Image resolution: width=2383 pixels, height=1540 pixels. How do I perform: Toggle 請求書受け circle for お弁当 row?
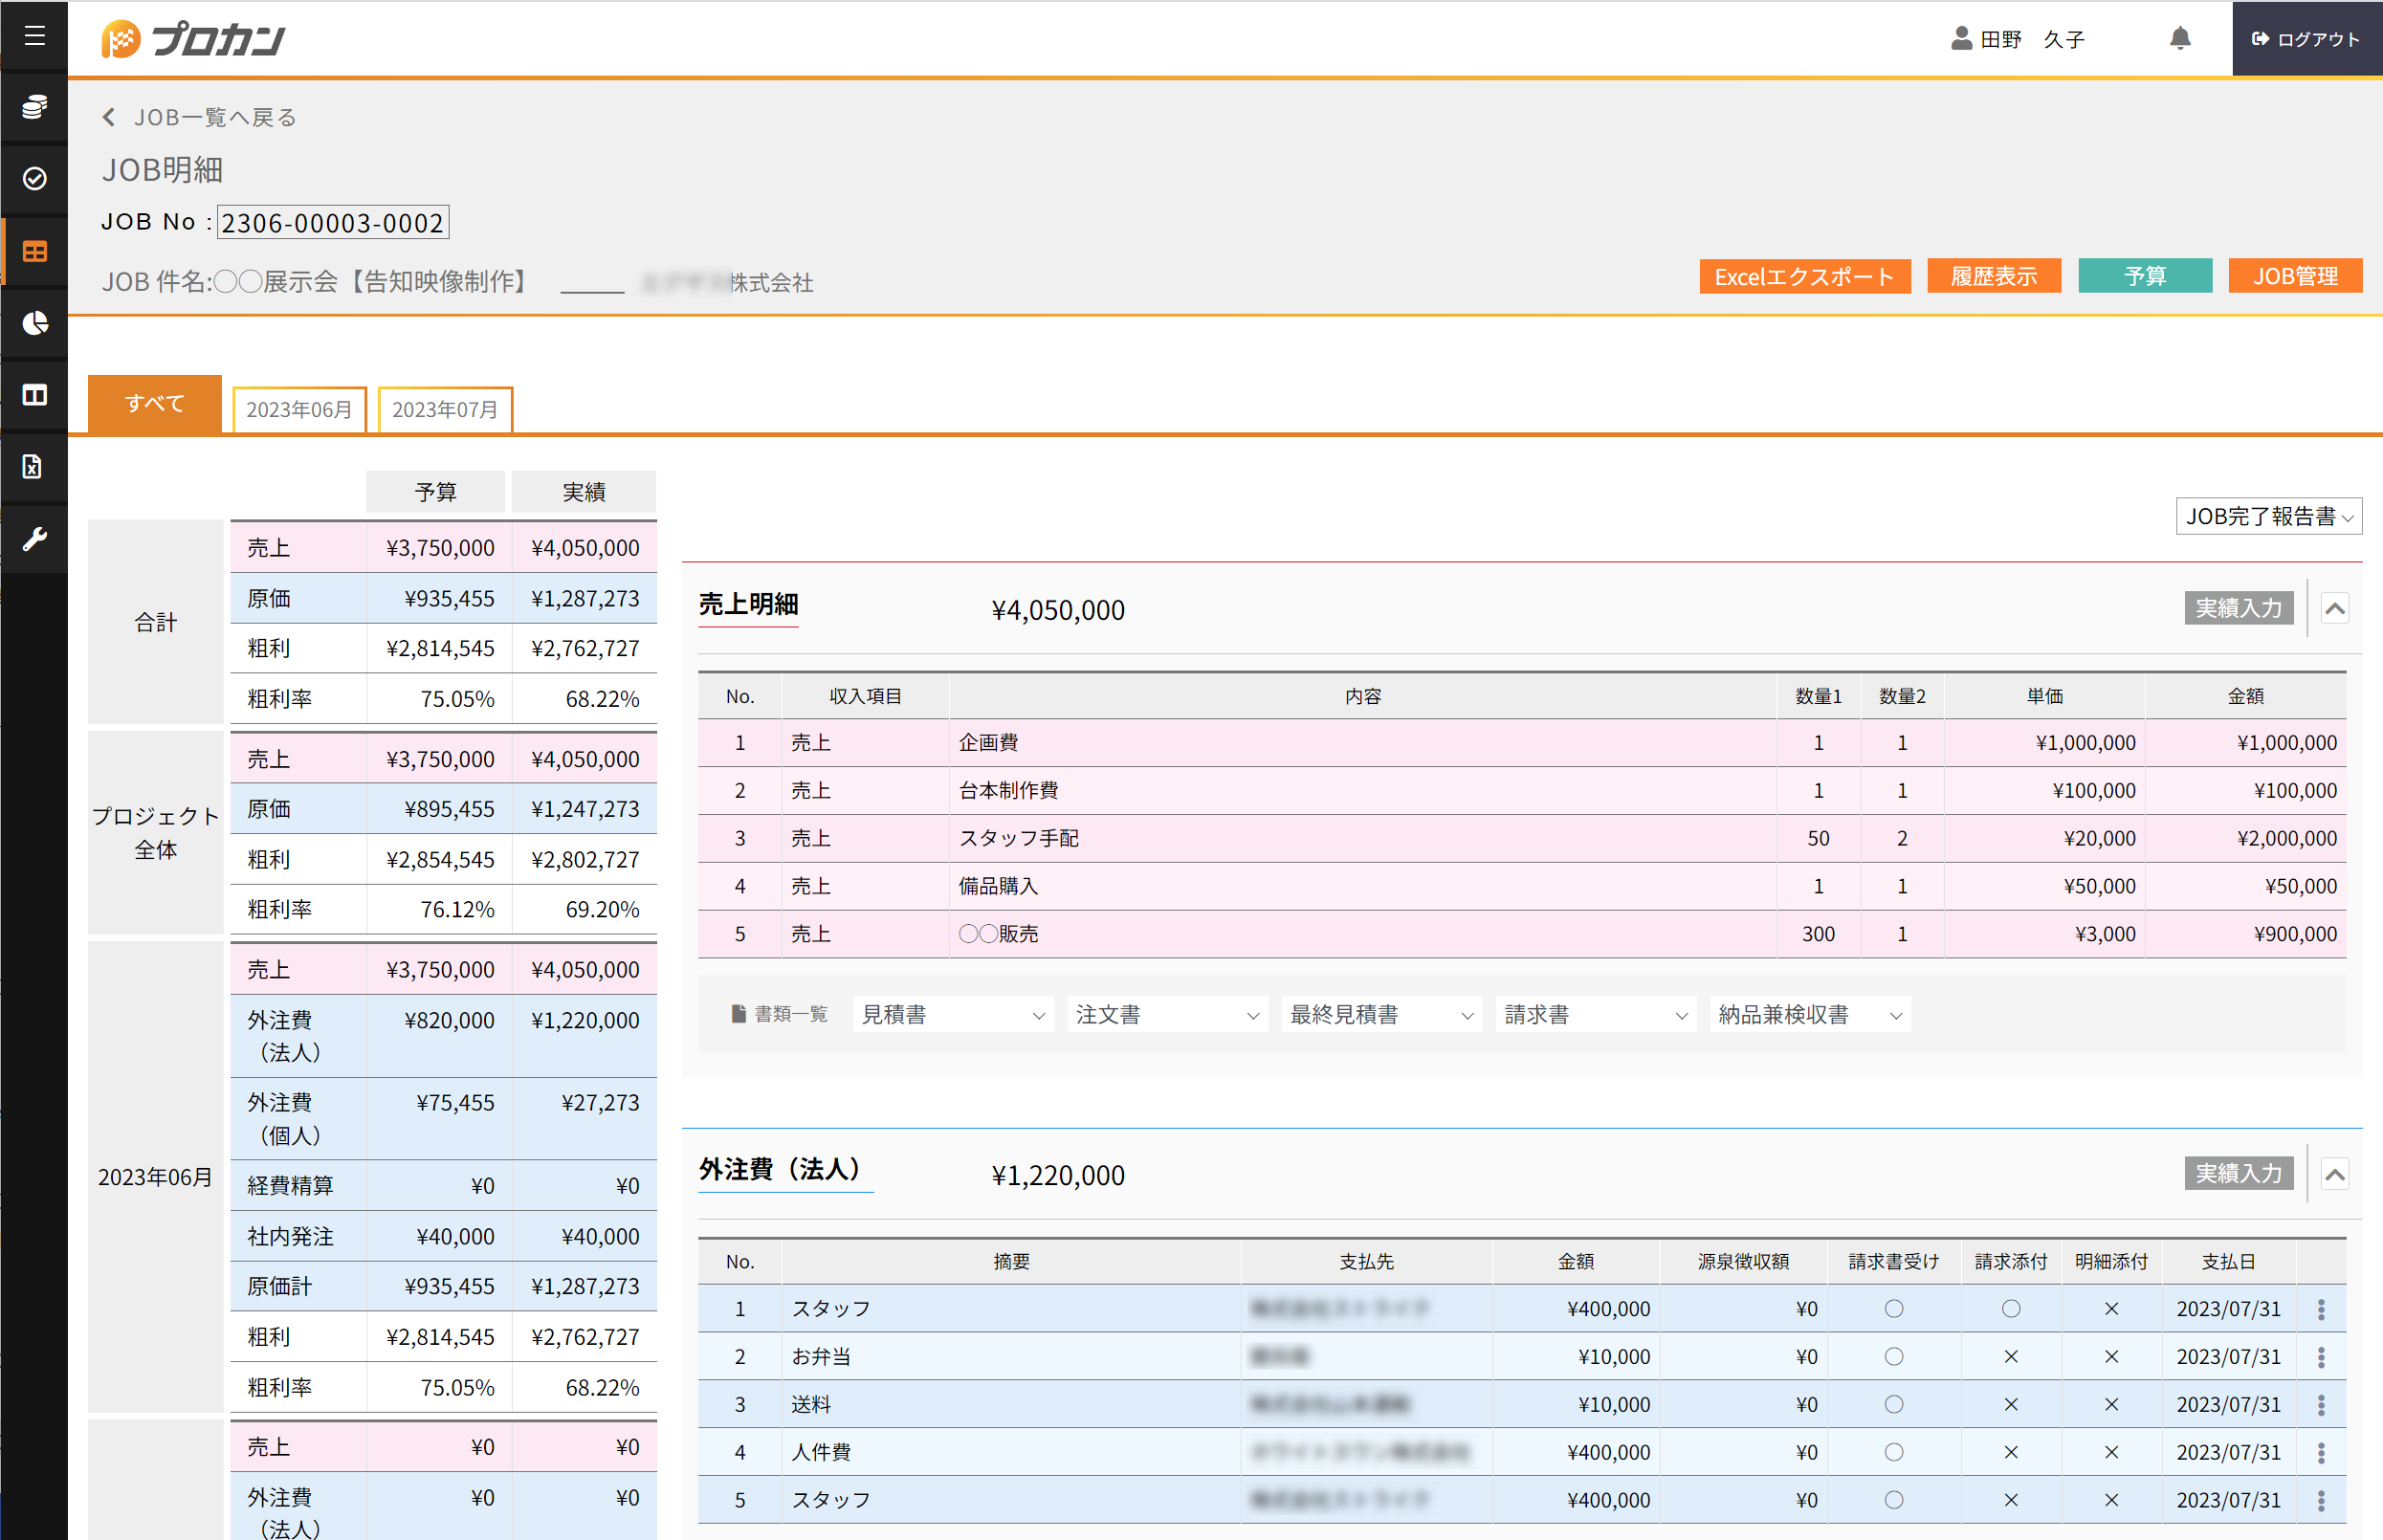click(x=1892, y=1357)
